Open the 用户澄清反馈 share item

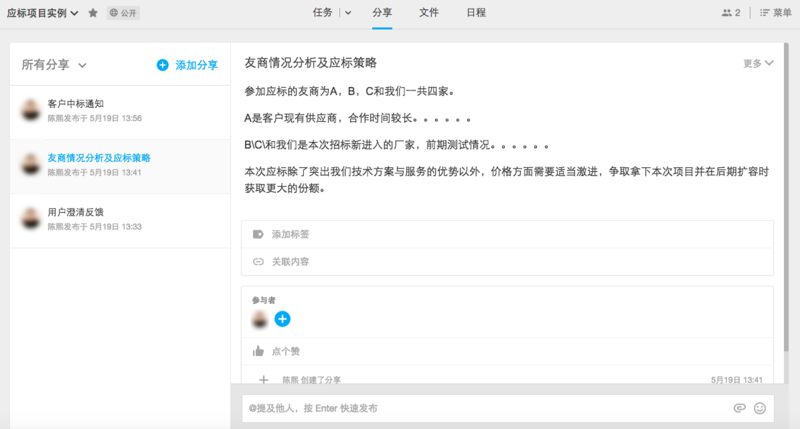[x=120, y=220]
